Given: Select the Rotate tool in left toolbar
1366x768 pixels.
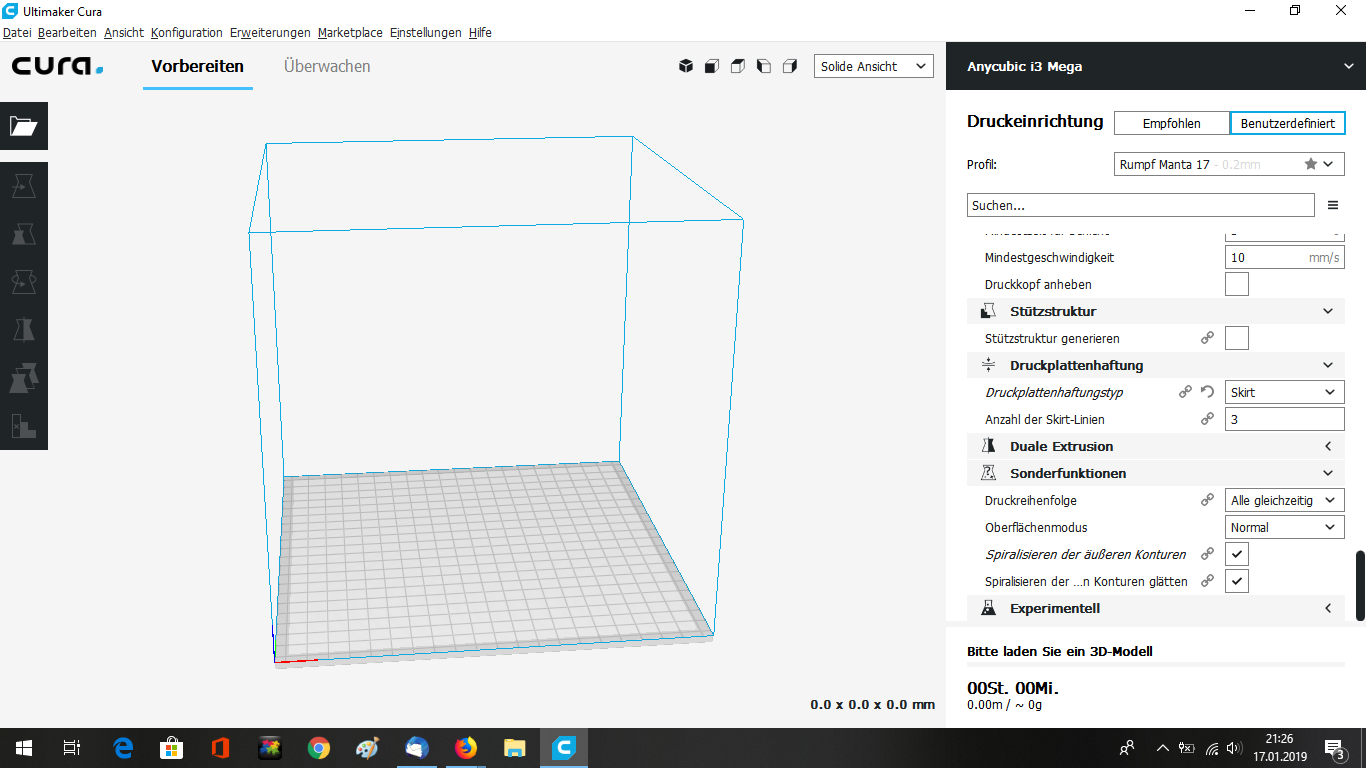Looking at the screenshot, I should (x=24, y=283).
